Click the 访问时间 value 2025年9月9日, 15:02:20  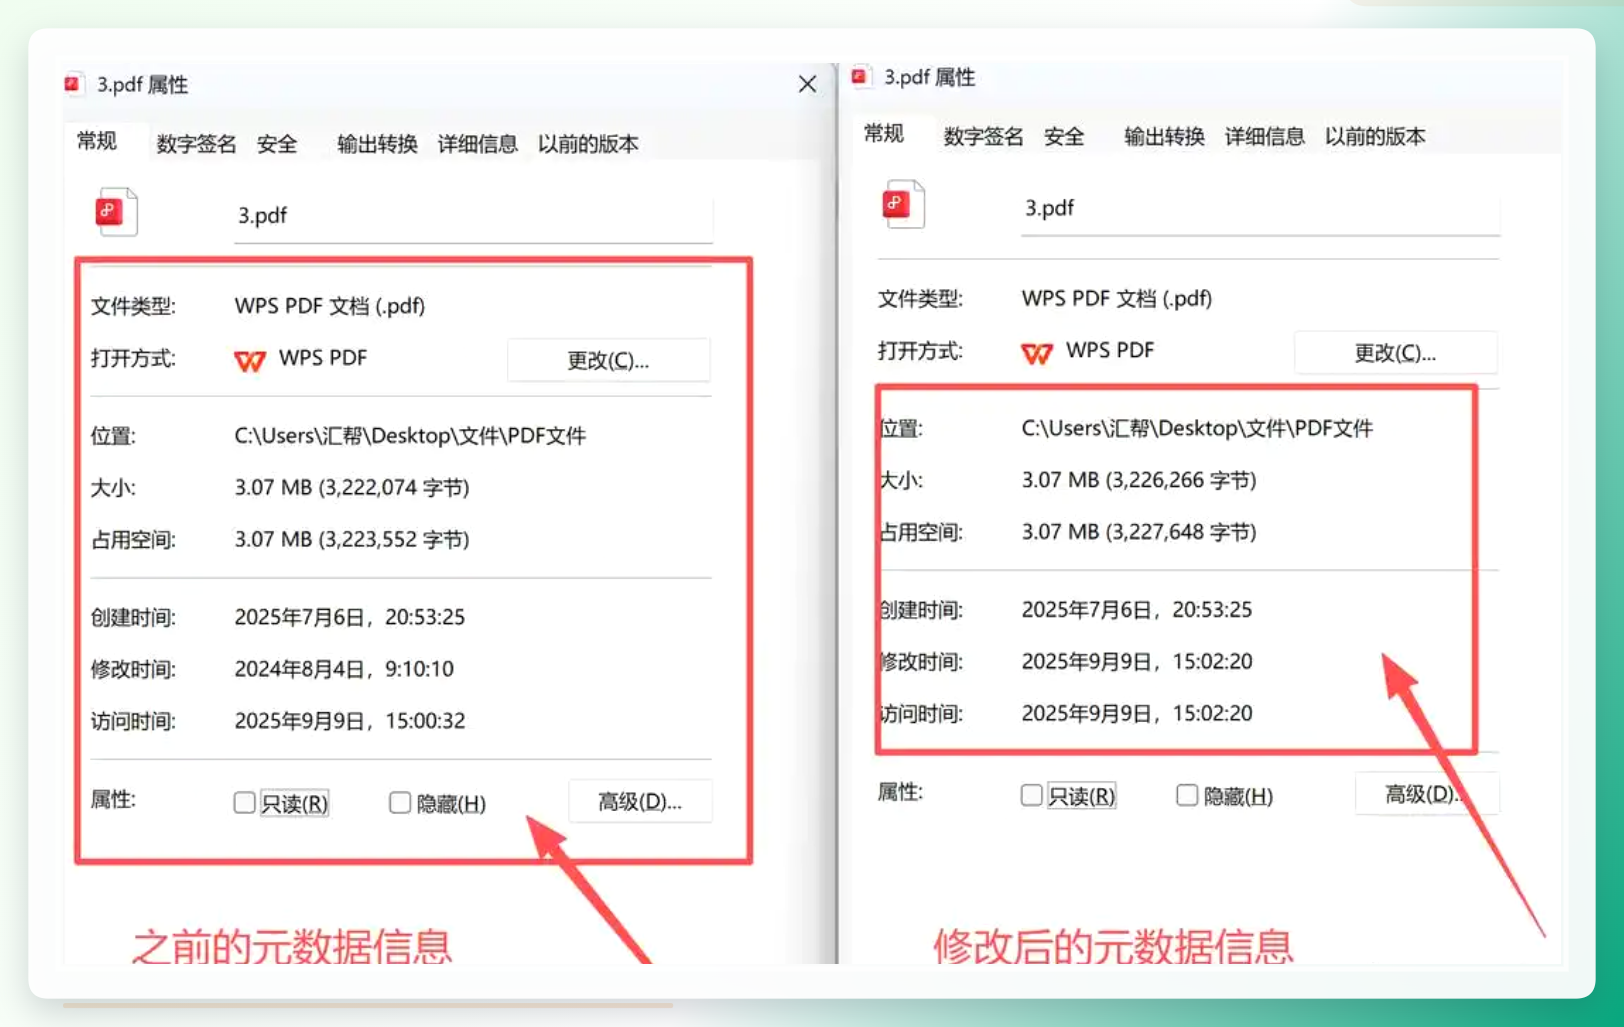pos(1137,714)
